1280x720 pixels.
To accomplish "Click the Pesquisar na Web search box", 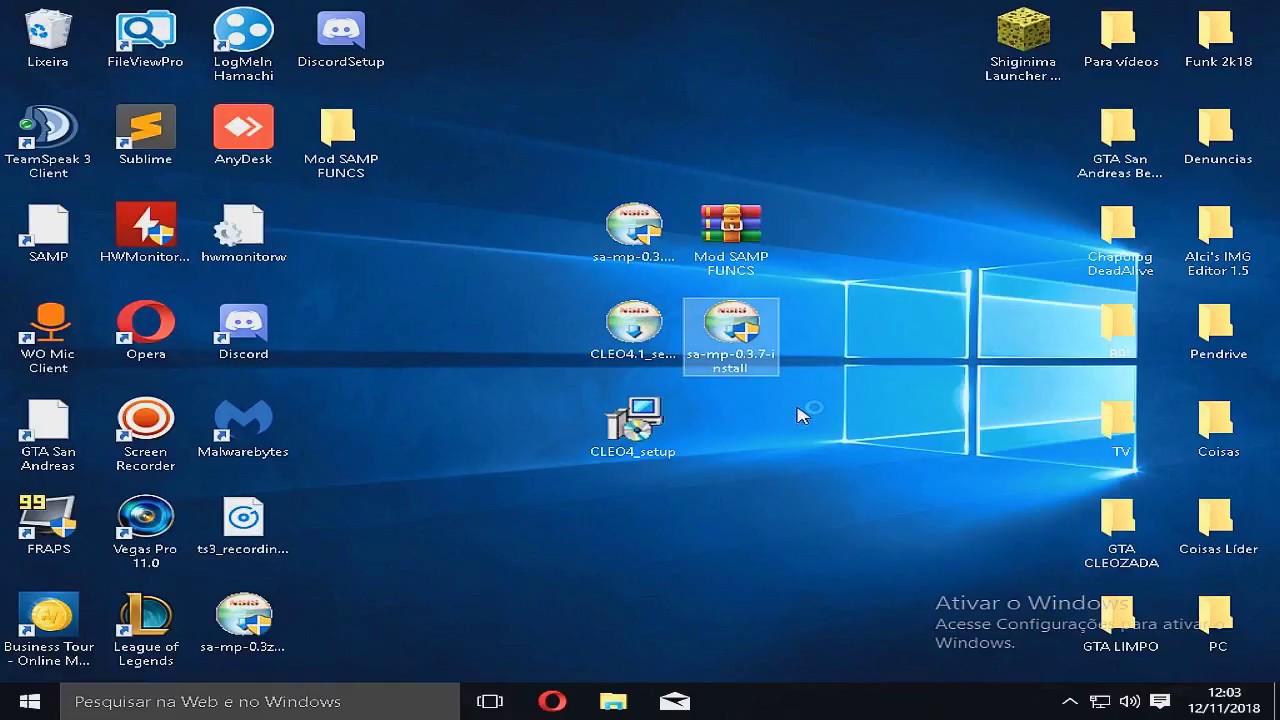I will click(260, 702).
